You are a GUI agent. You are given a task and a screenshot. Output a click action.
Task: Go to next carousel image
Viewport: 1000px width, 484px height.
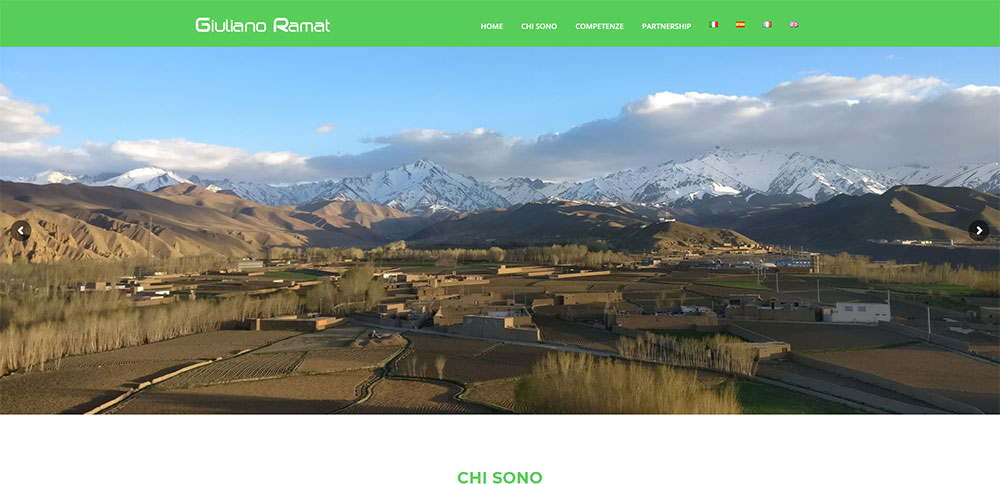pos(978,230)
